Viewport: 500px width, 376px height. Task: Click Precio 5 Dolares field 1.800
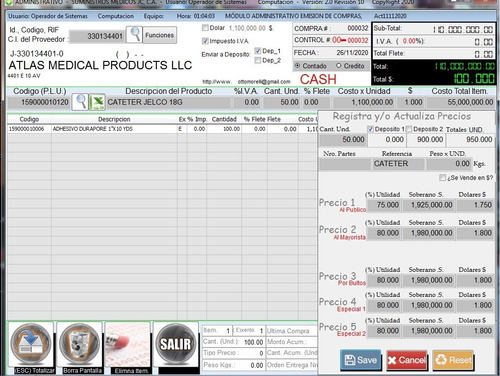pos(475,331)
